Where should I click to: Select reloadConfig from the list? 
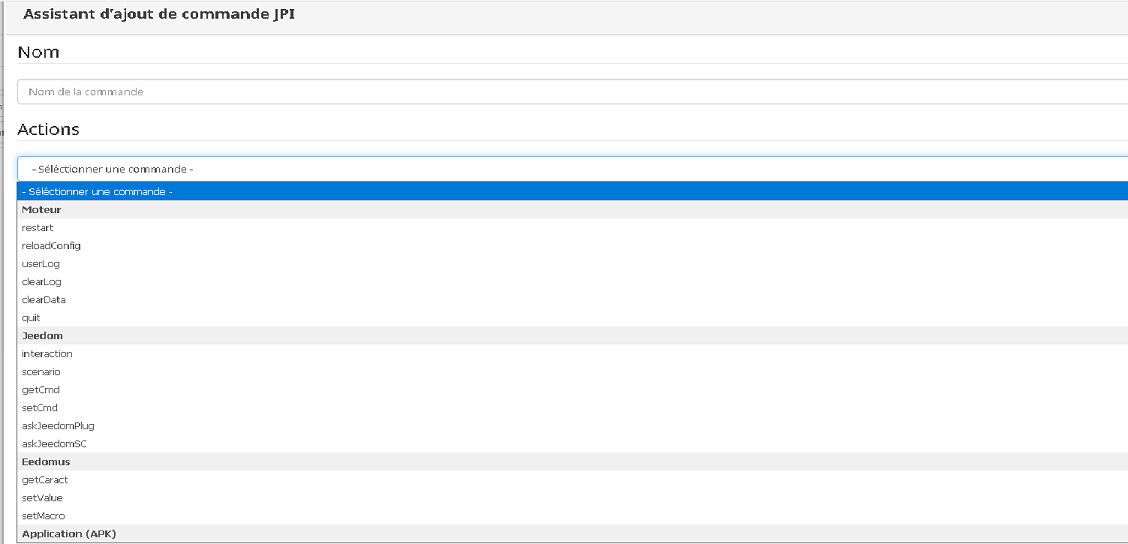point(51,246)
